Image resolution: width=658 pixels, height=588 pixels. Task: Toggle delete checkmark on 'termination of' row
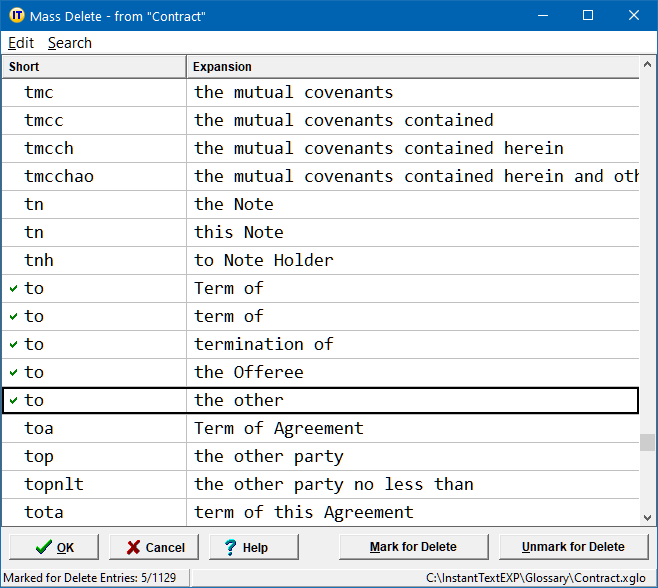pos(13,344)
